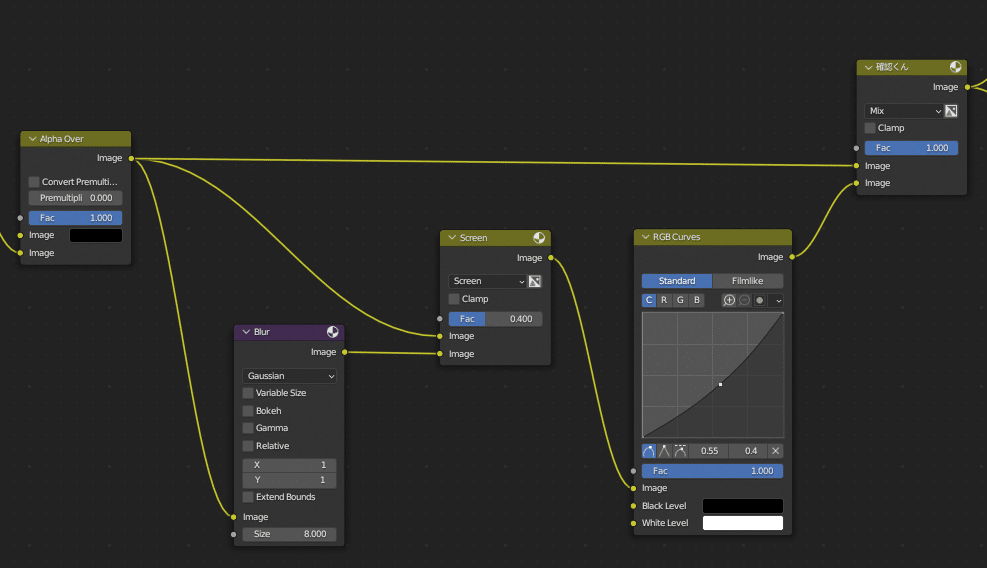Collapse the 確認くん node
The width and height of the screenshot is (987, 568).
(869, 67)
